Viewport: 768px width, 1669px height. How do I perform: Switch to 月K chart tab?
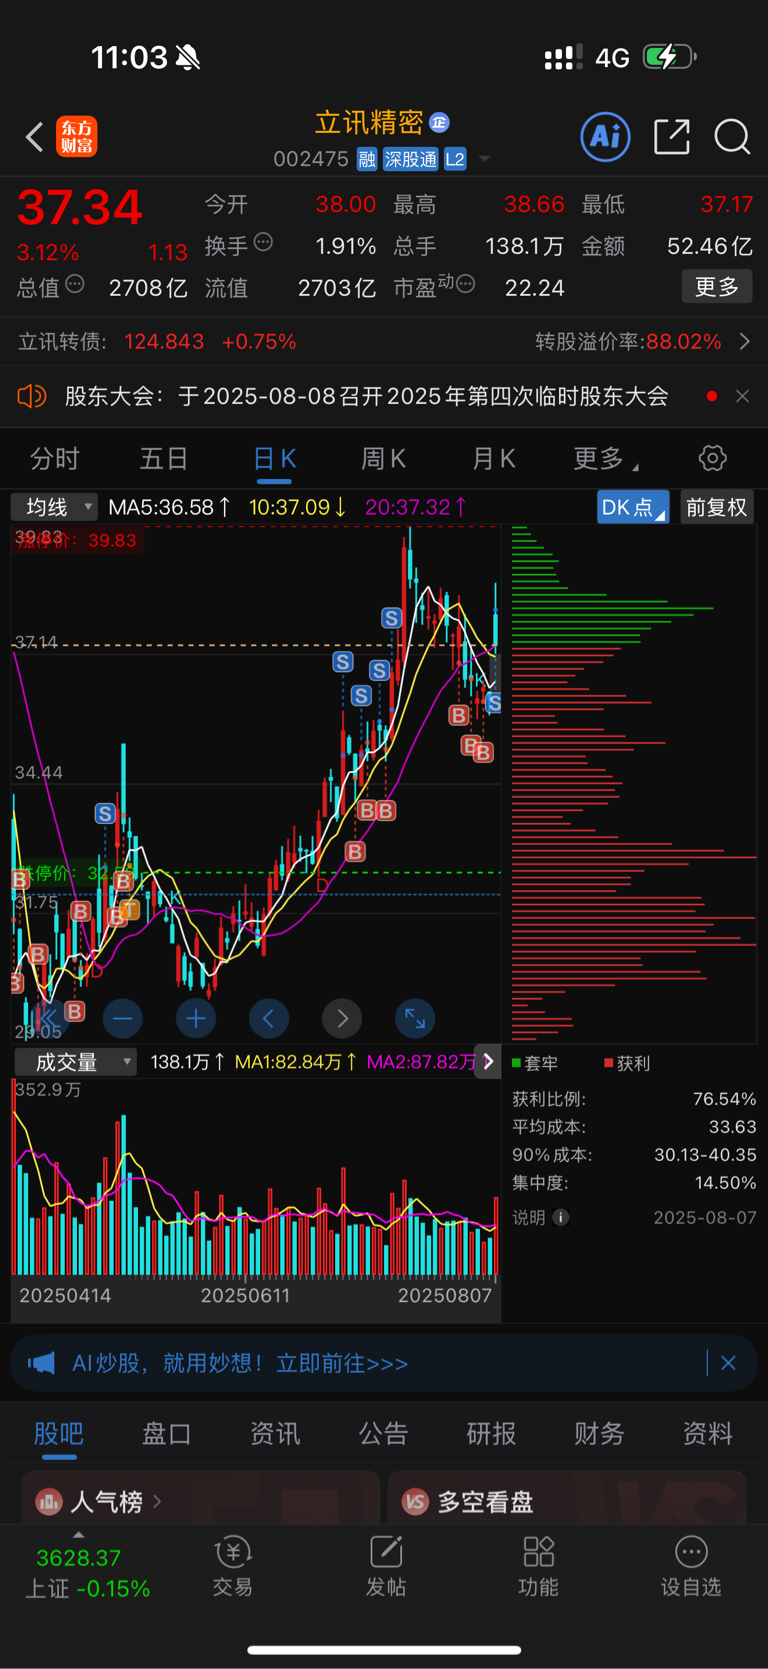493,459
